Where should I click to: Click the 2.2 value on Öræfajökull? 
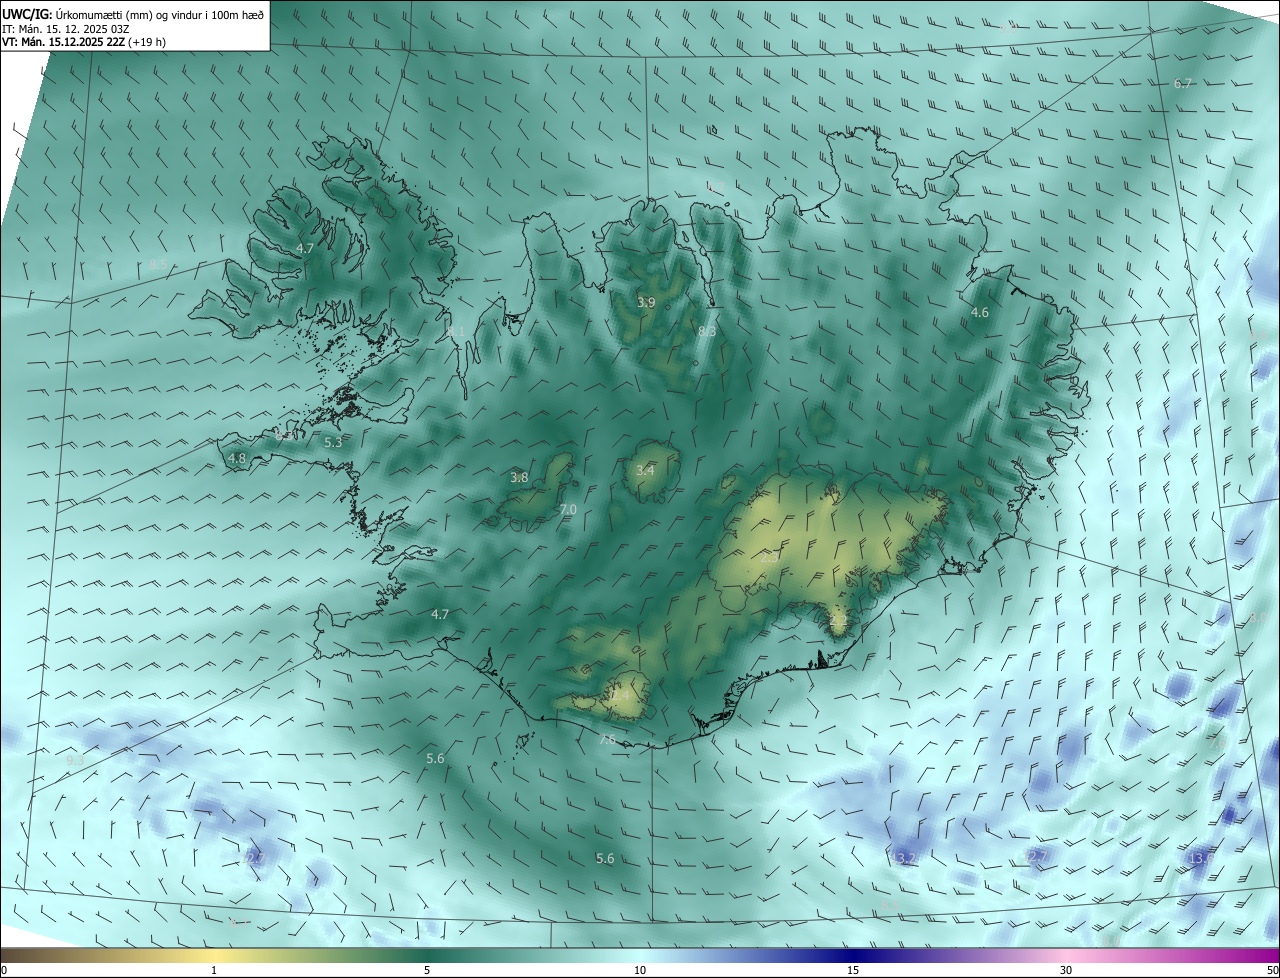click(x=838, y=622)
